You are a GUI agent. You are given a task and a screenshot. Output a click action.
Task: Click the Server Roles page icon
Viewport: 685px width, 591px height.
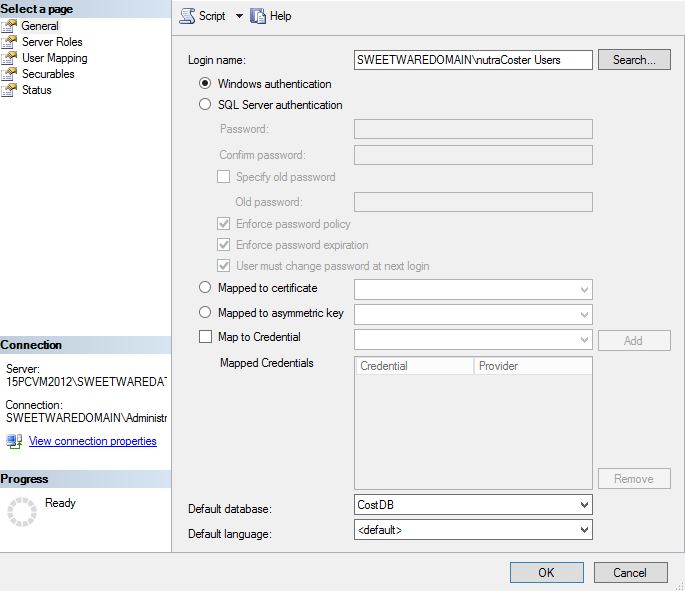tap(9, 42)
